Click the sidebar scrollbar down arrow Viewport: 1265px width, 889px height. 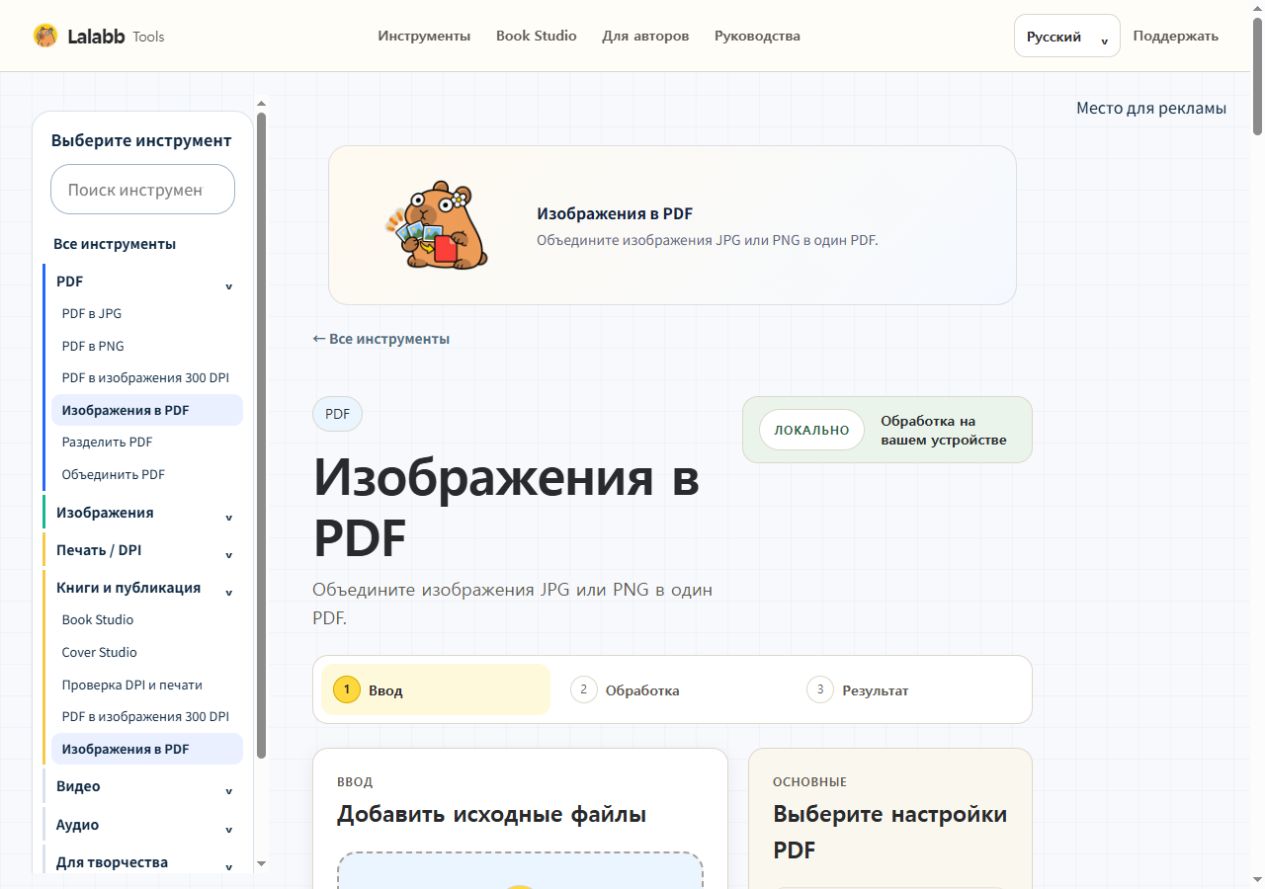262,863
